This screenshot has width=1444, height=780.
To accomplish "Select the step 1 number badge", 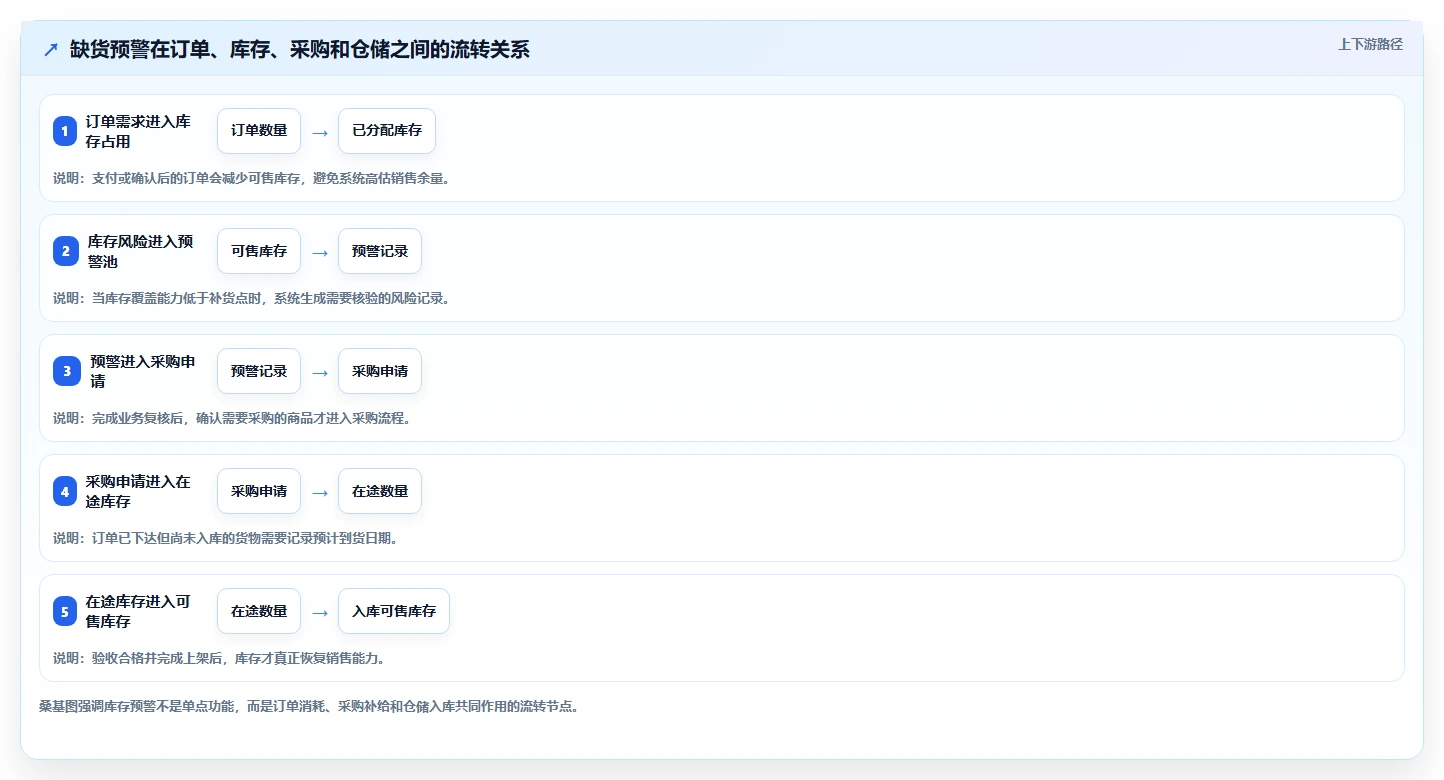I will pos(65,131).
